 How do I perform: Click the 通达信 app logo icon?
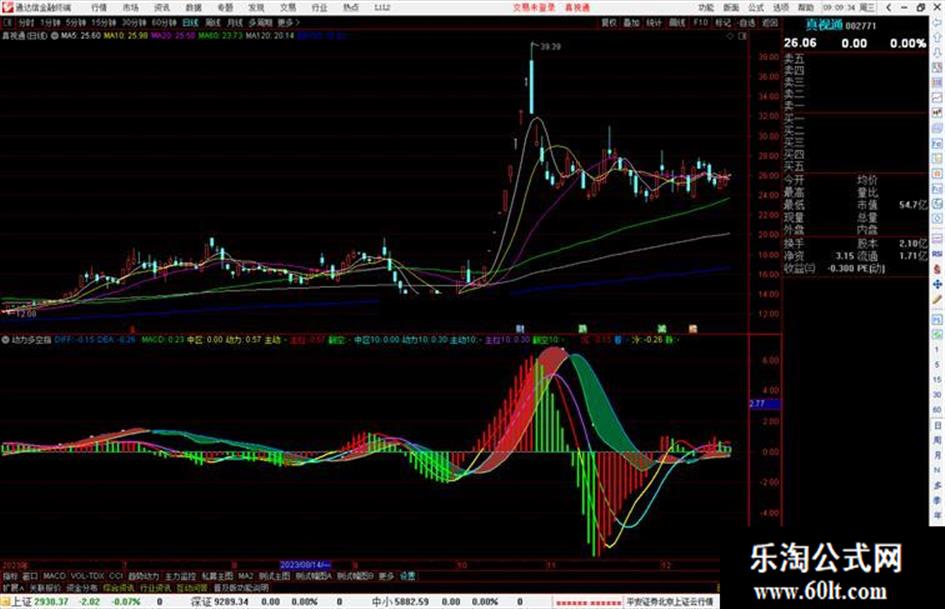(x=8, y=7)
